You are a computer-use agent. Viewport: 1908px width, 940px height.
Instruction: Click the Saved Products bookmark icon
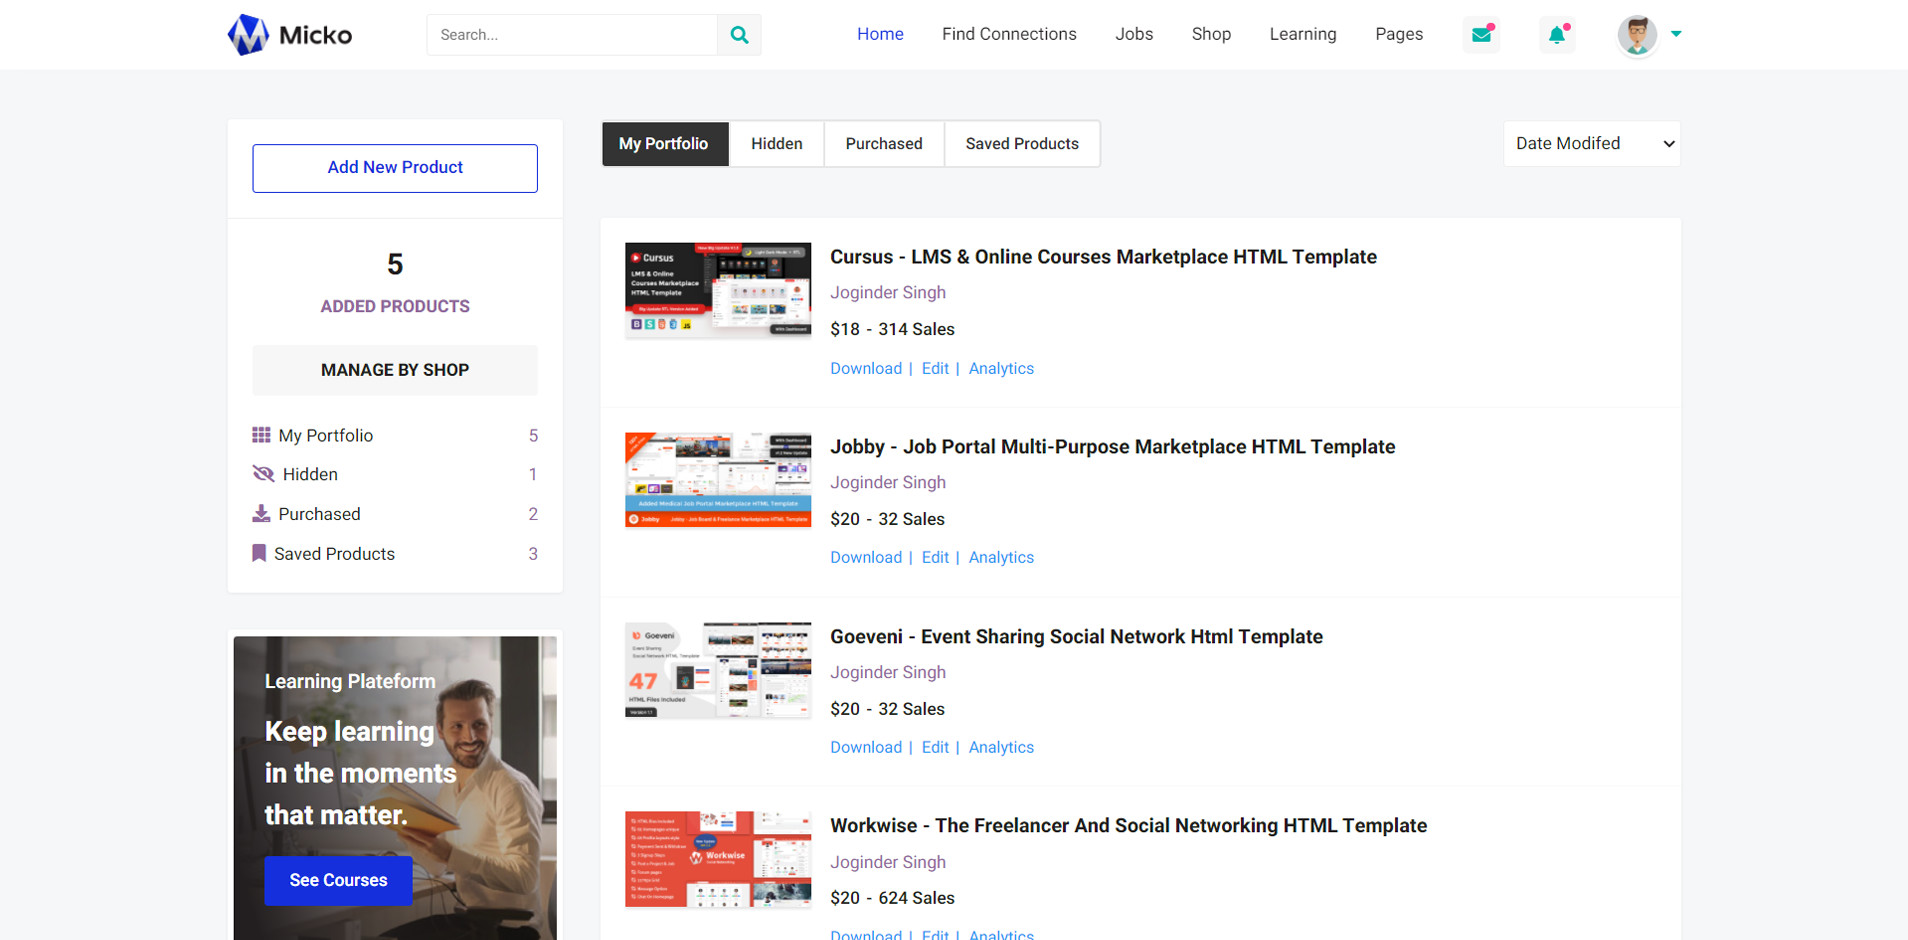pyautogui.click(x=259, y=553)
